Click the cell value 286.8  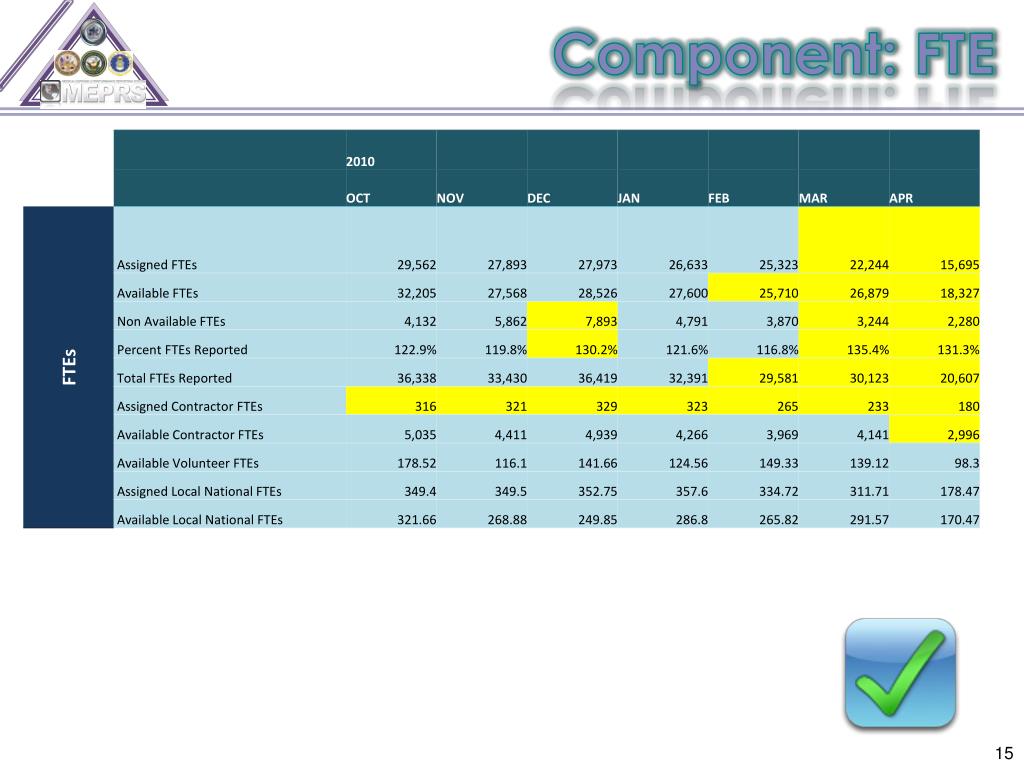point(691,520)
